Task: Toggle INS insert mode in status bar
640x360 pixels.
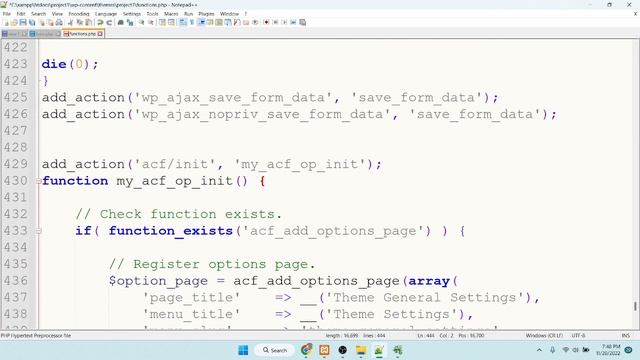Action: (x=625, y=336)
